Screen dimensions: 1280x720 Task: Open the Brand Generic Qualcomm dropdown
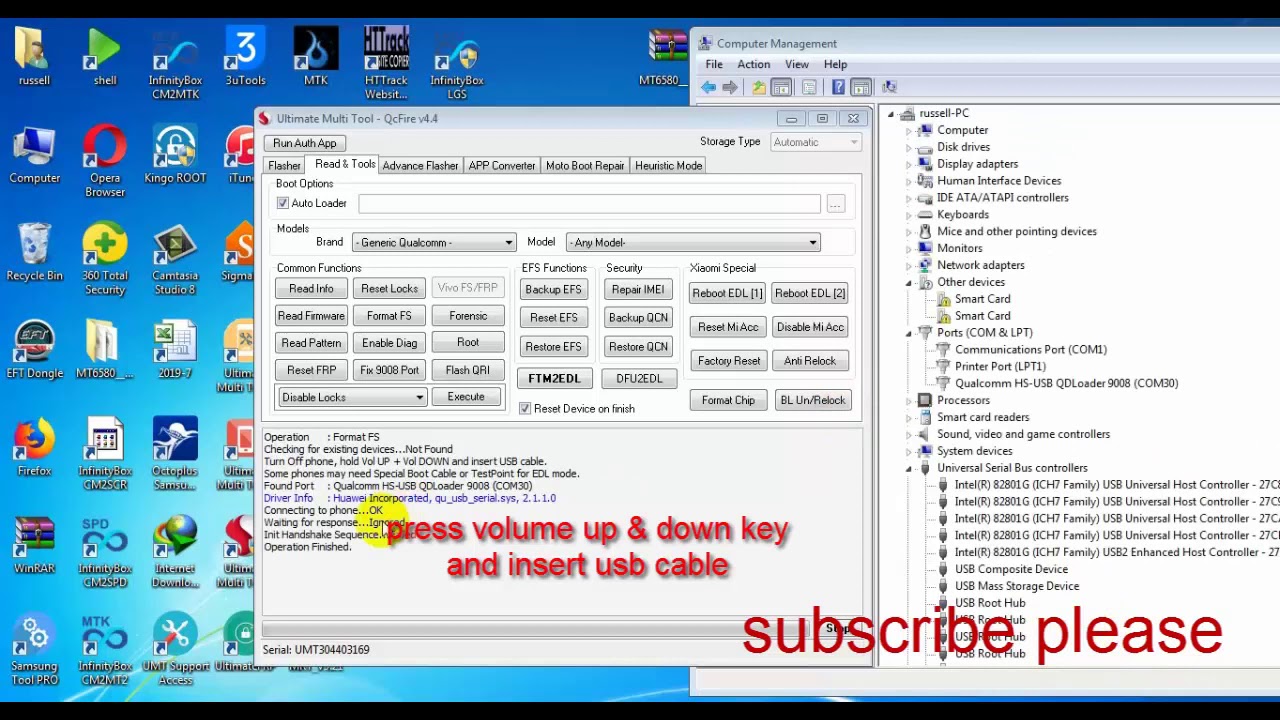(433, 242)
